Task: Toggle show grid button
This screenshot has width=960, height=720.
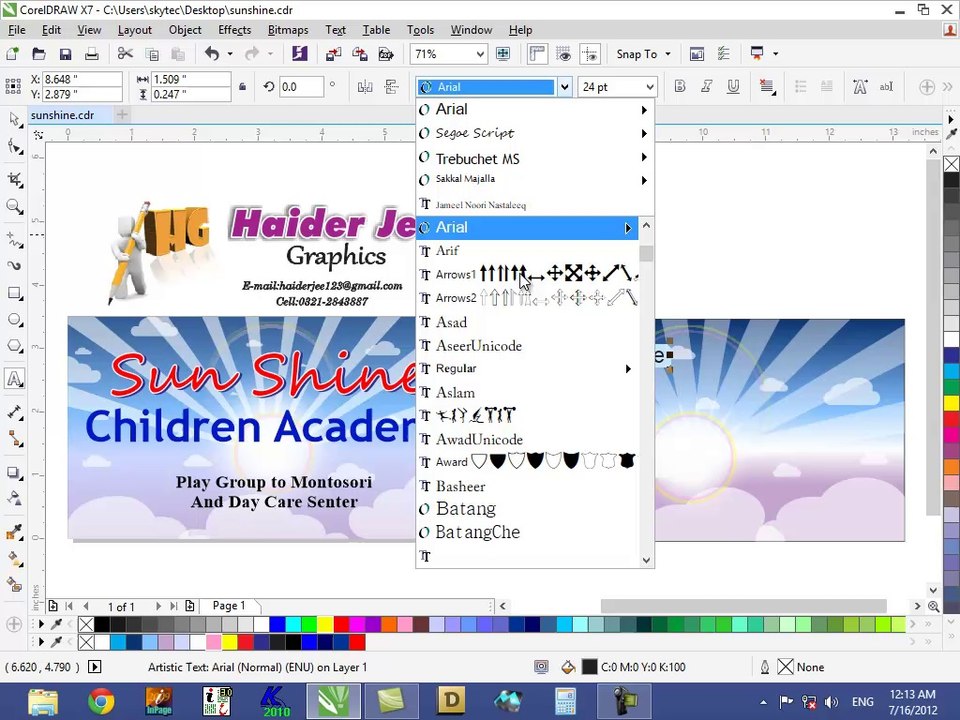Action: [563, 54]
